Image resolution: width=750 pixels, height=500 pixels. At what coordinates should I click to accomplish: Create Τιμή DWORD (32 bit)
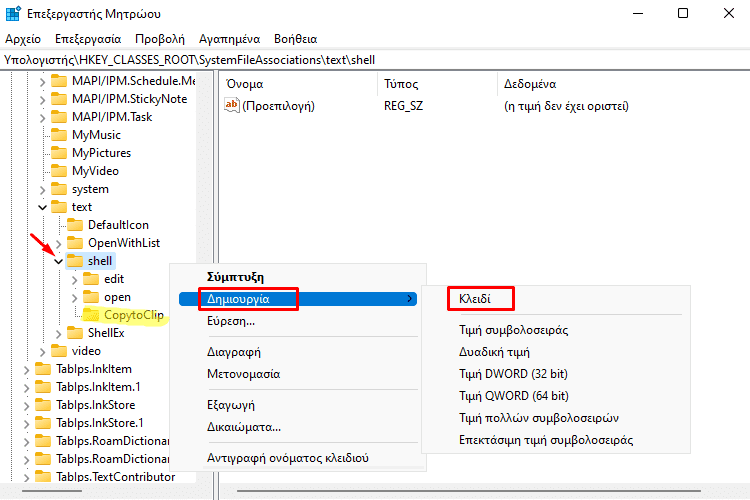tap(556, 374)
